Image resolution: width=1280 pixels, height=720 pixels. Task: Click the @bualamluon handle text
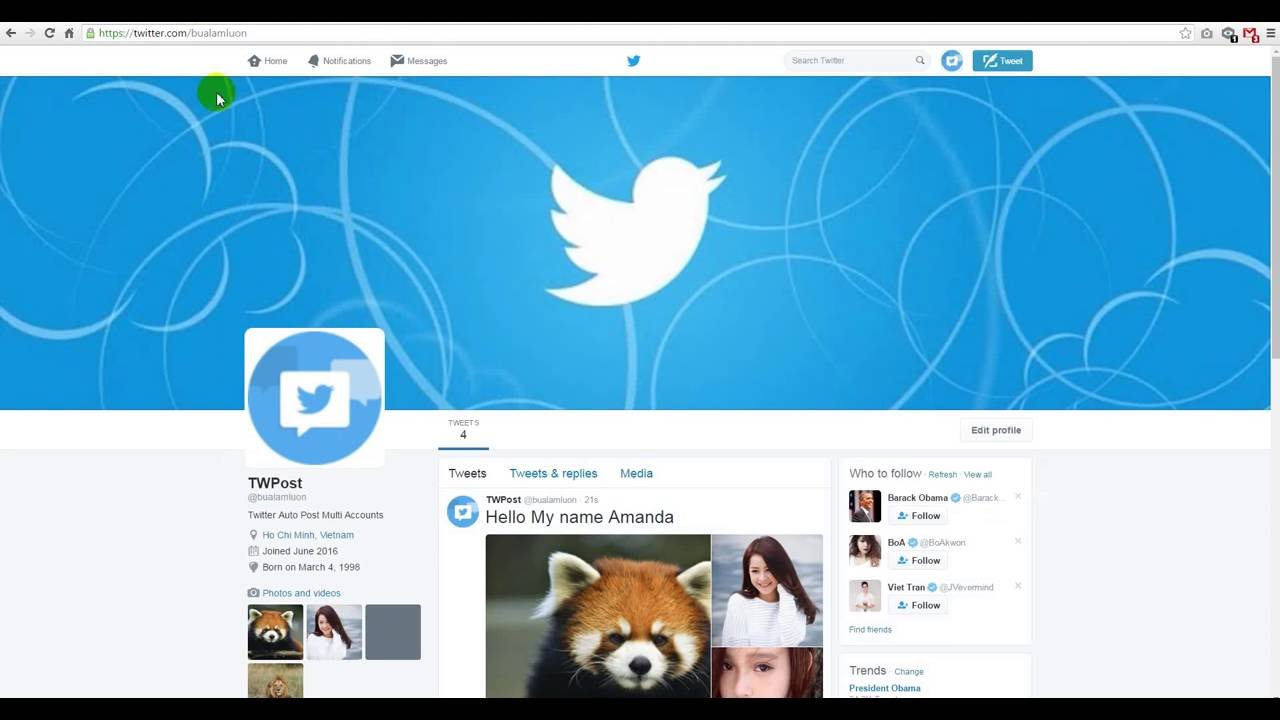tap(277, 497)
